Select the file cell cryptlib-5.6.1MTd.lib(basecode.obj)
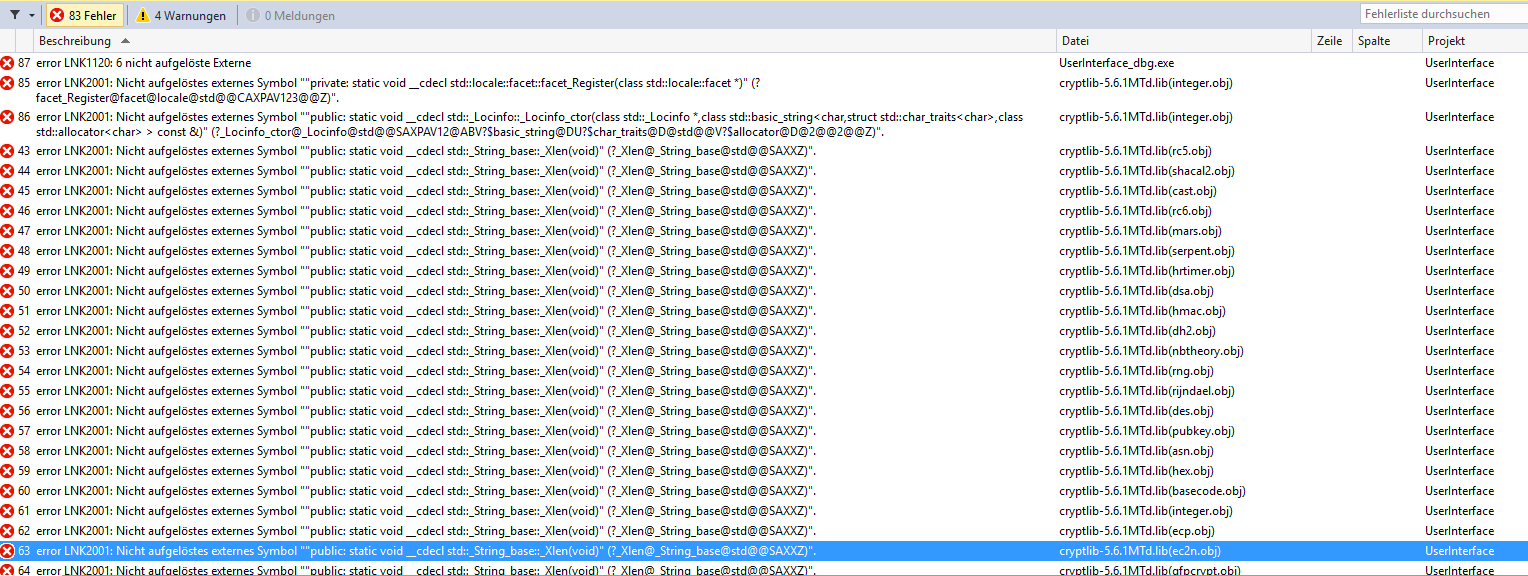 coord(1152,491)
